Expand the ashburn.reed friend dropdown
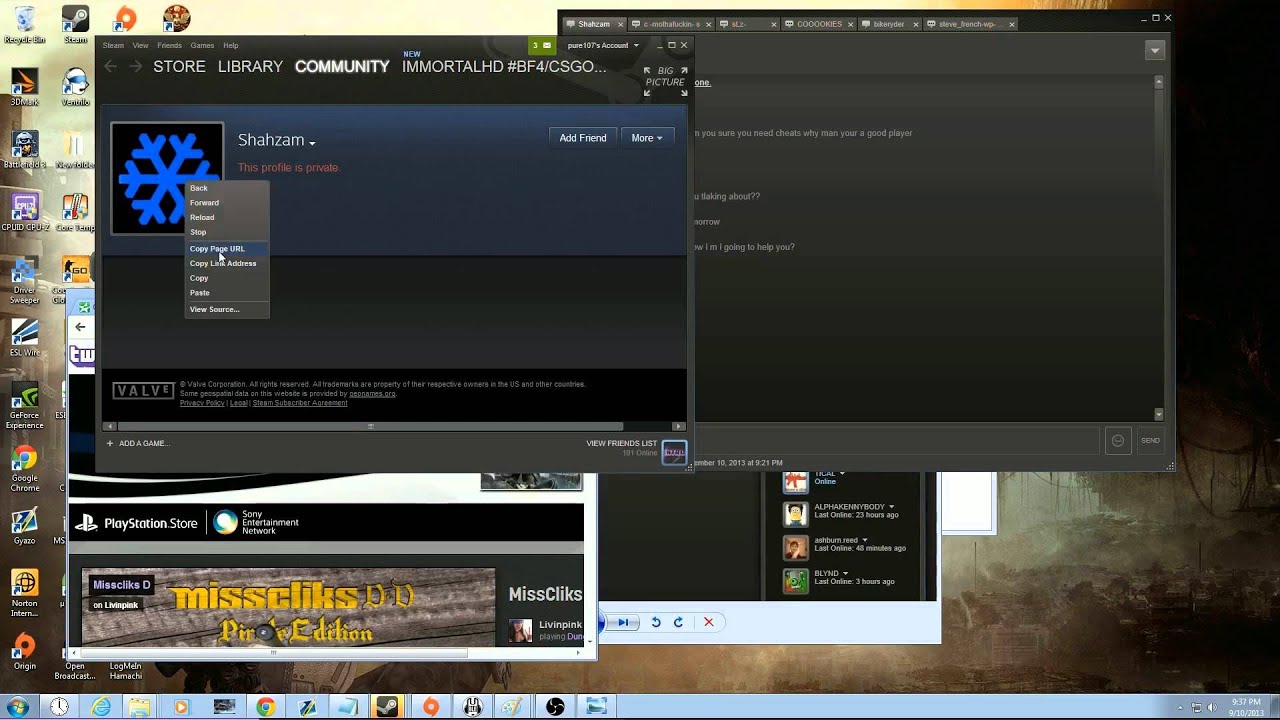Viewport: 1280px width, 720px height. (x=865, y=540)
